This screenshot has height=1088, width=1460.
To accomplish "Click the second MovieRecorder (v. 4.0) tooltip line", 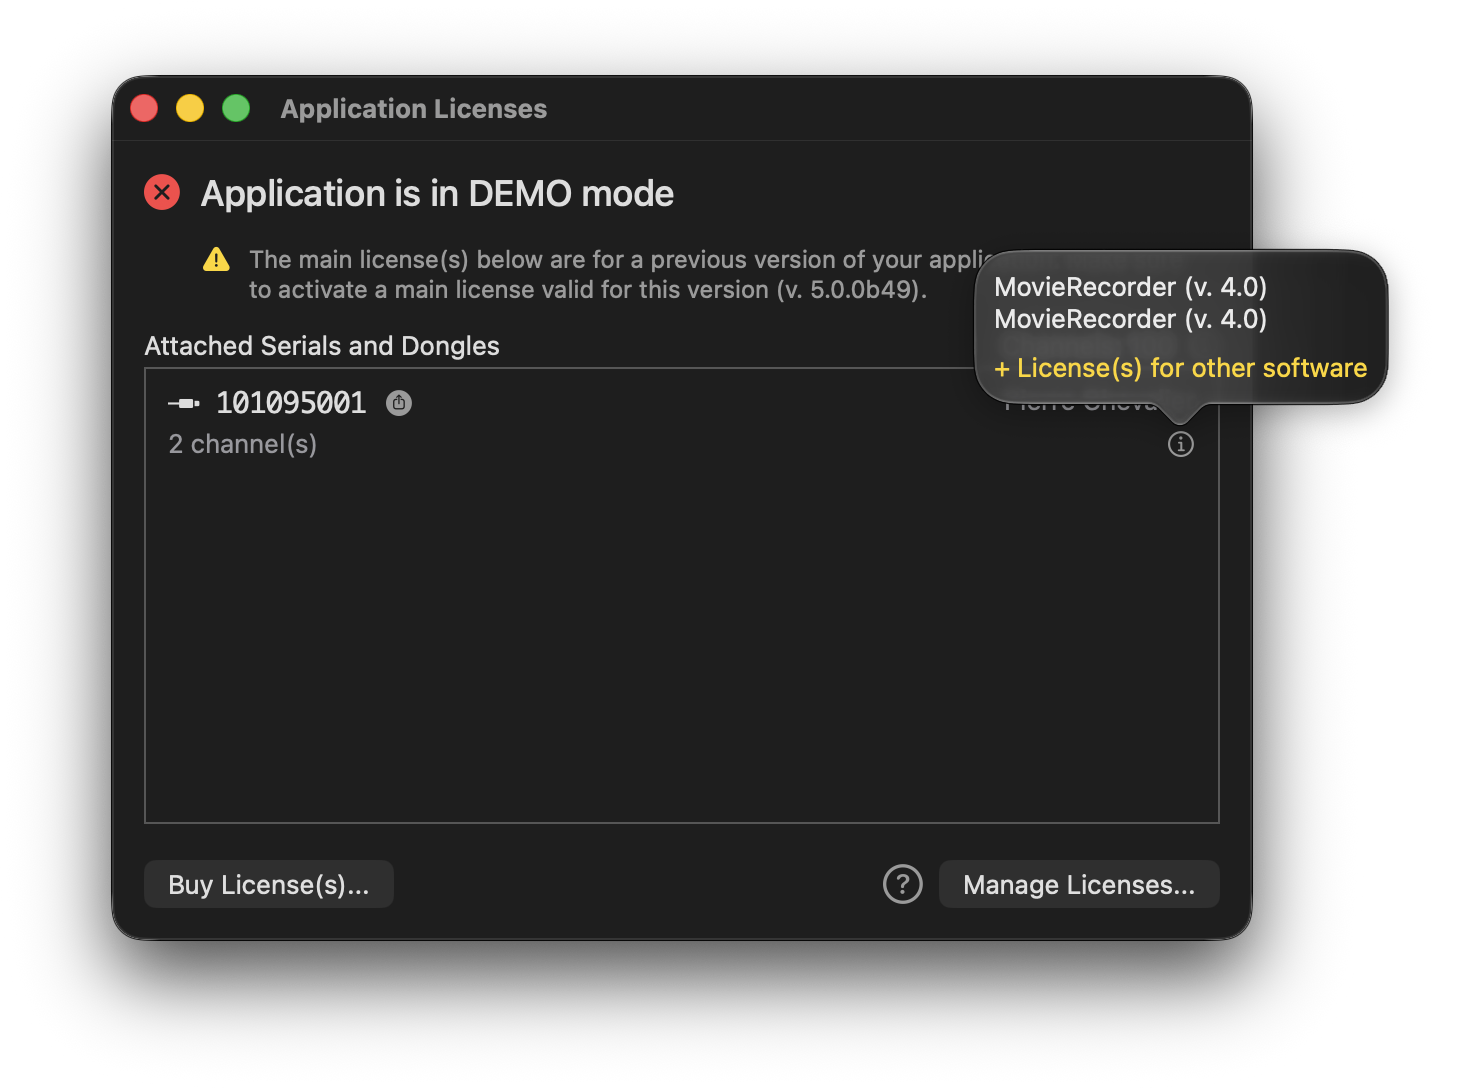I will [x=1130, y=319].
